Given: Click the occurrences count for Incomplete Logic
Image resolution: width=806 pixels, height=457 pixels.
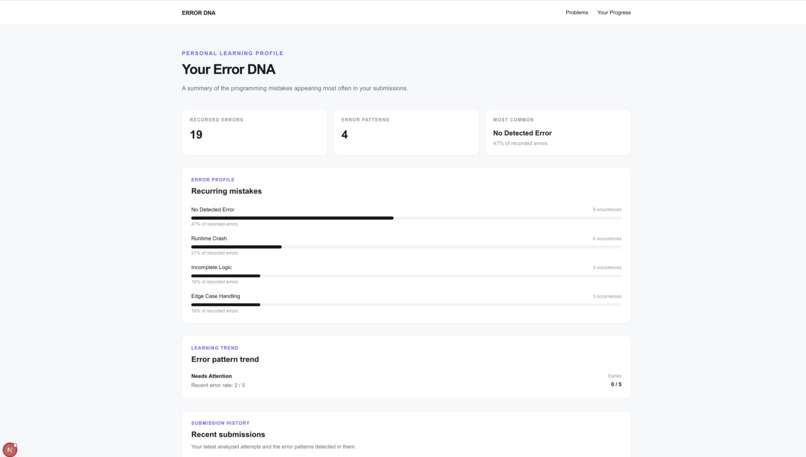Looking at the screenshot, I should click(607, 267).
